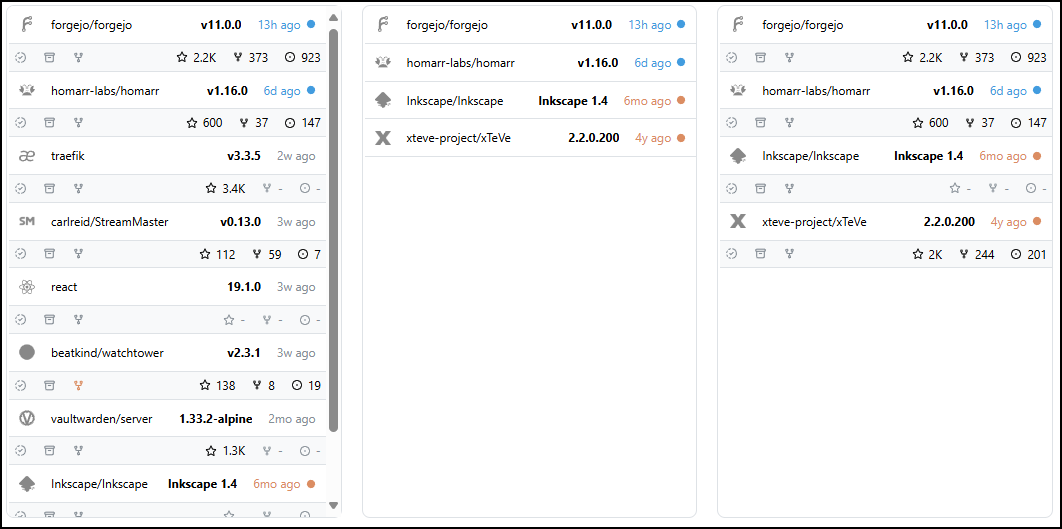This screenshot has height=529, width=1062.
Task: Click the fork icon under carlreid/StreamMaster row
Action: (78, 254)
